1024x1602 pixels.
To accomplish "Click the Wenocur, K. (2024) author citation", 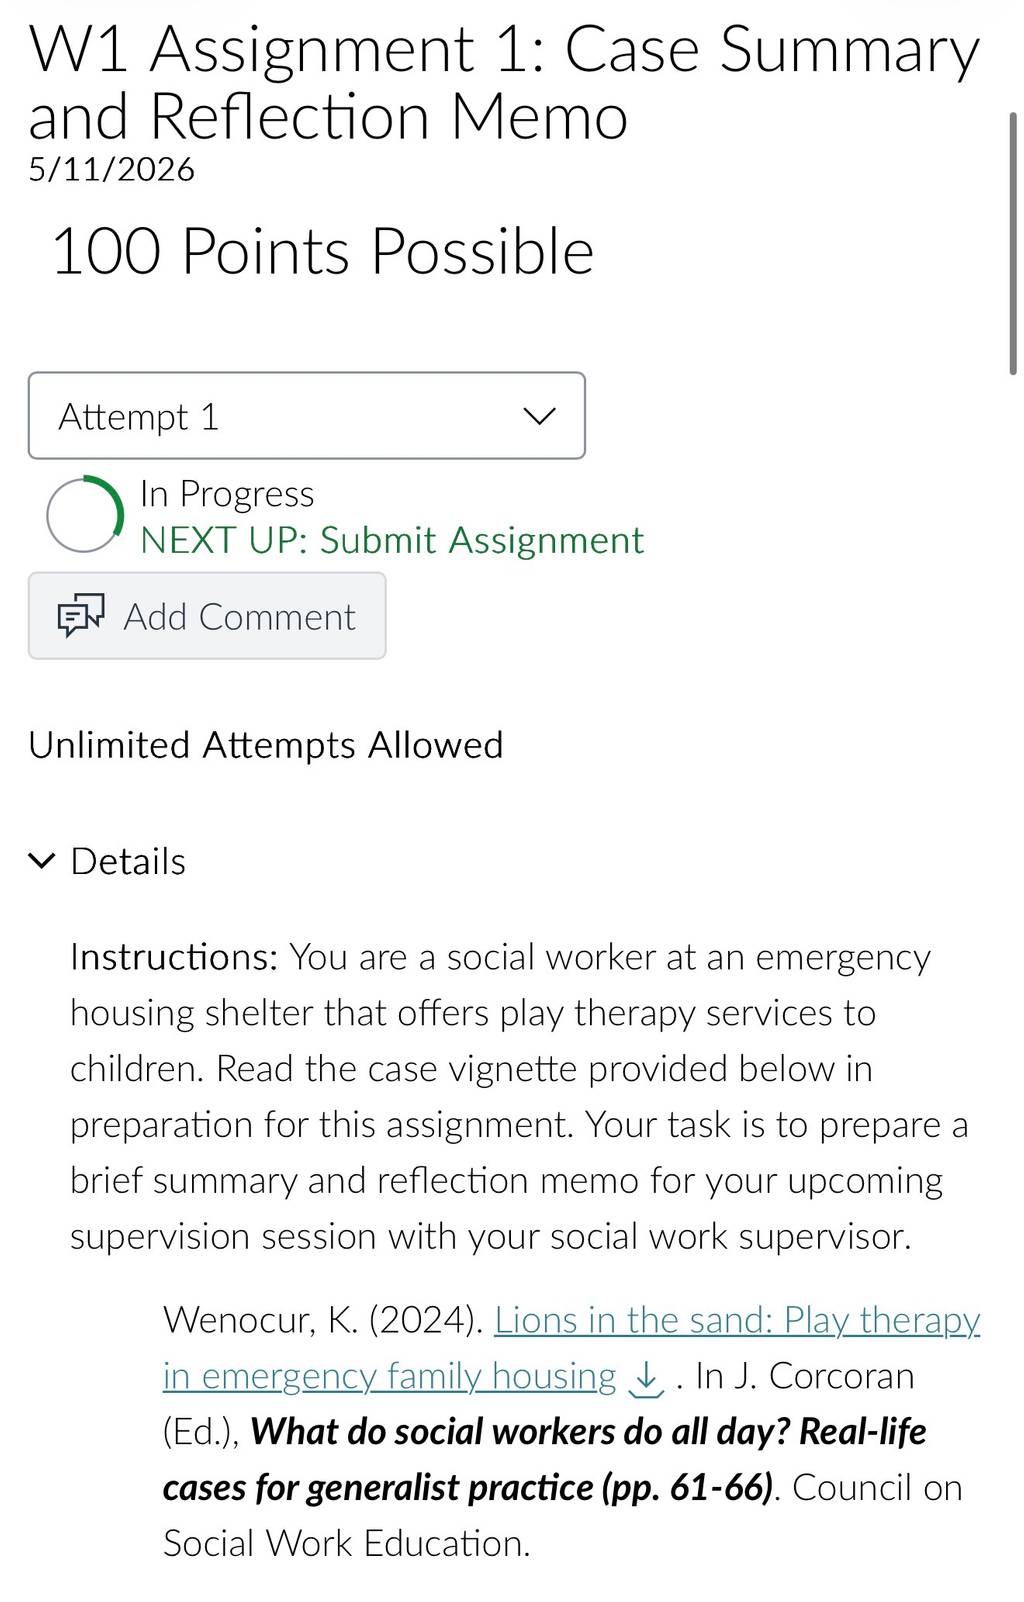I will coord(324,1320).
